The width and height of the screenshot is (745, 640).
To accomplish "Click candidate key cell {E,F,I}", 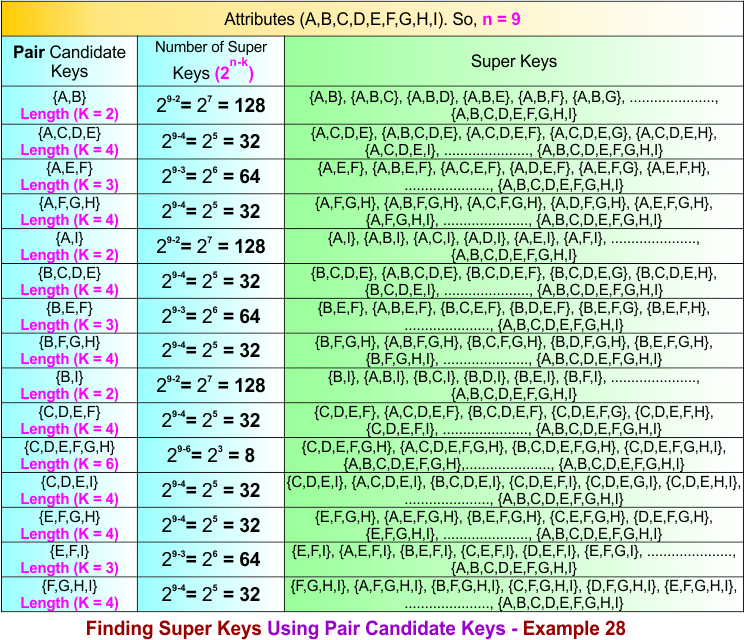I will [x=69, y=560].
